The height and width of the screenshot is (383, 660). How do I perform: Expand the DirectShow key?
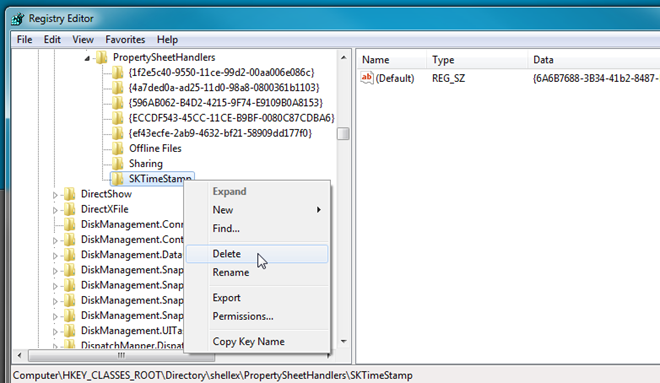55,195
